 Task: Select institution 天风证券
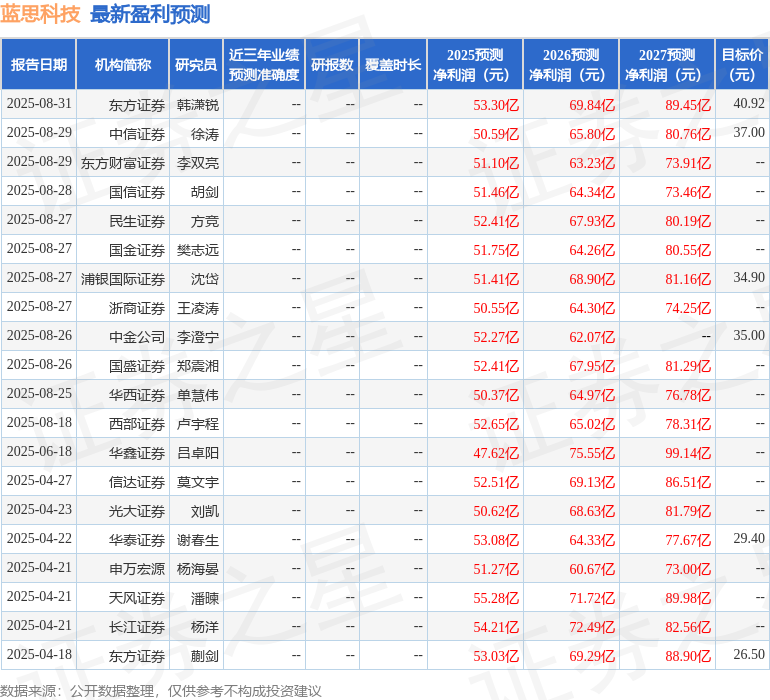coord(137,598)
